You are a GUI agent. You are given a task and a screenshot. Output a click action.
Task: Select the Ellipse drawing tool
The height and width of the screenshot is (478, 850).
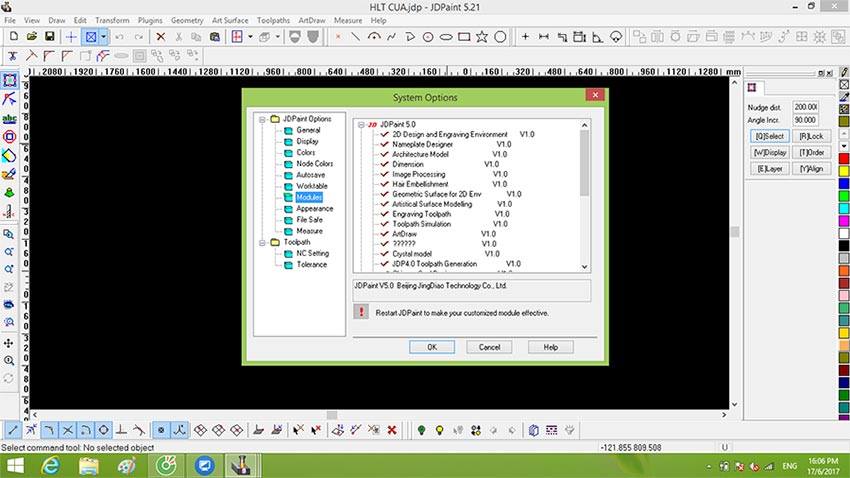[x=446, y=37]
